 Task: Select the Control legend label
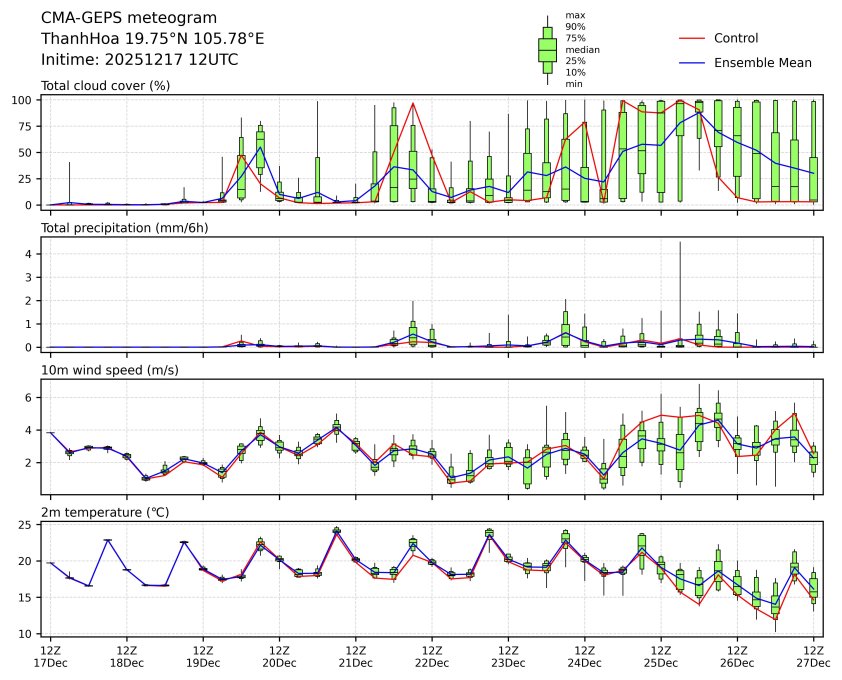pyautogui.click(x=736, y=39)
